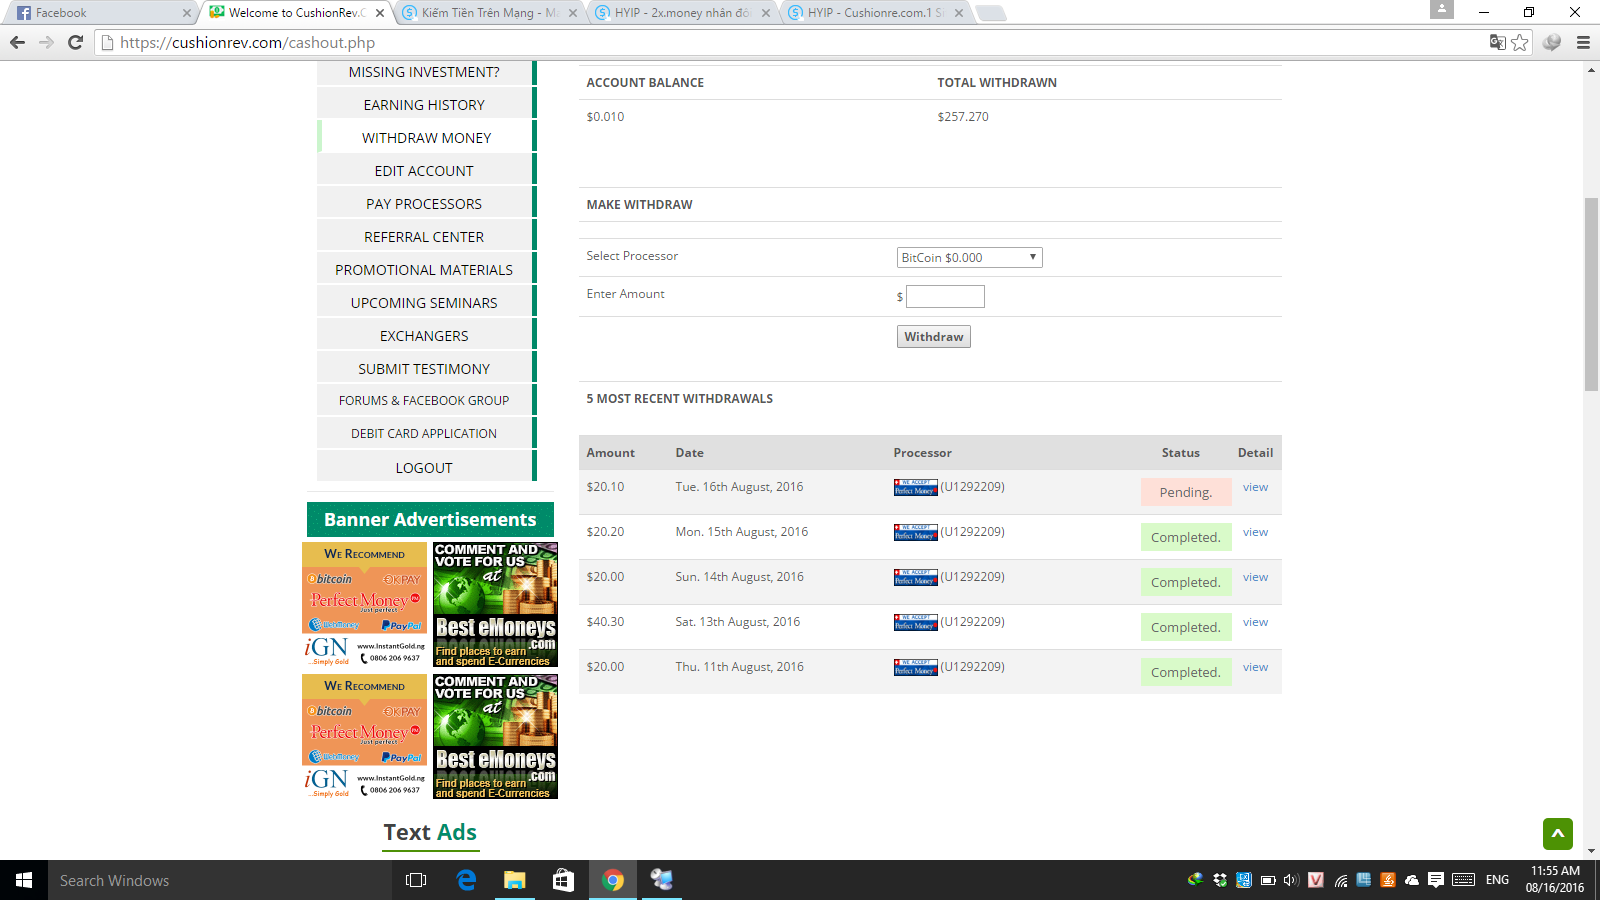This screenshot has height=900, width=1600.
Task: Open the Action Center notifications icon
Action: click(x=1436, y=880)
